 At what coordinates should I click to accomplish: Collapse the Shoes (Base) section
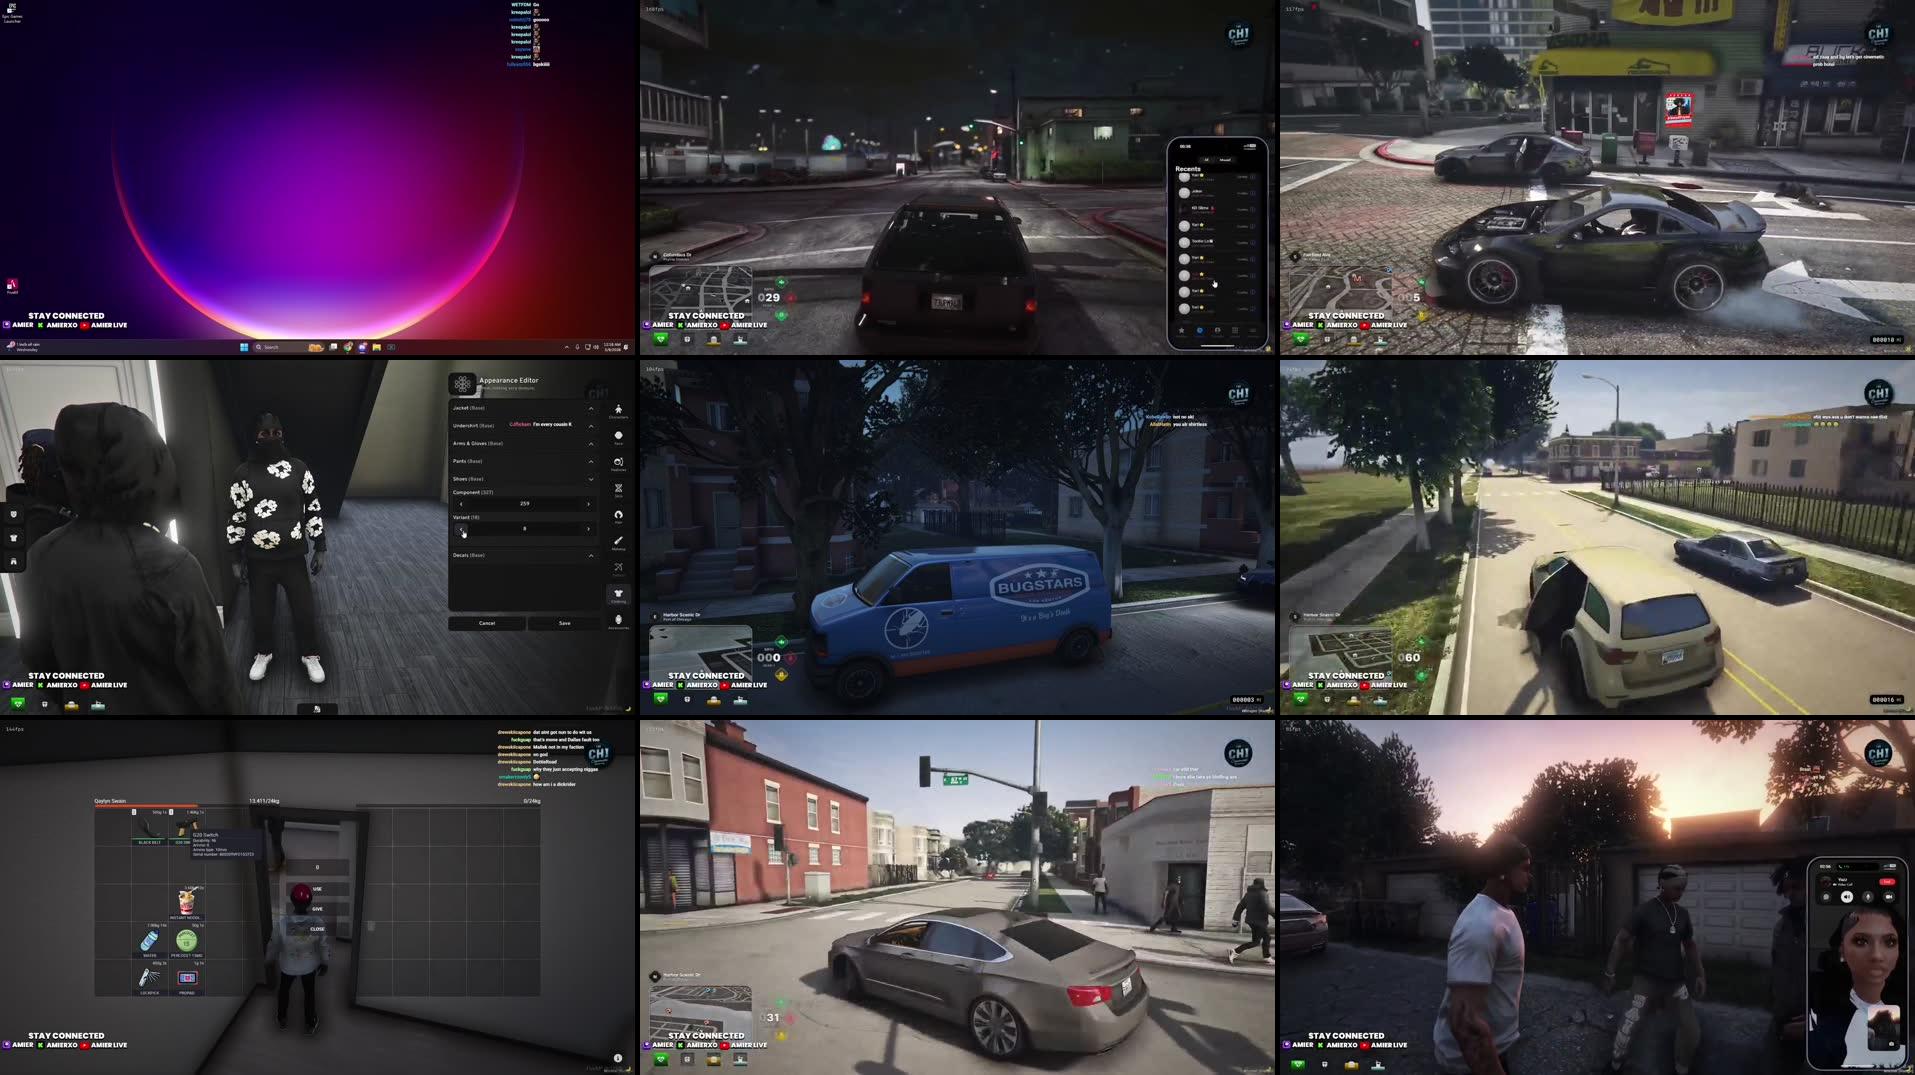coord(592,479)
